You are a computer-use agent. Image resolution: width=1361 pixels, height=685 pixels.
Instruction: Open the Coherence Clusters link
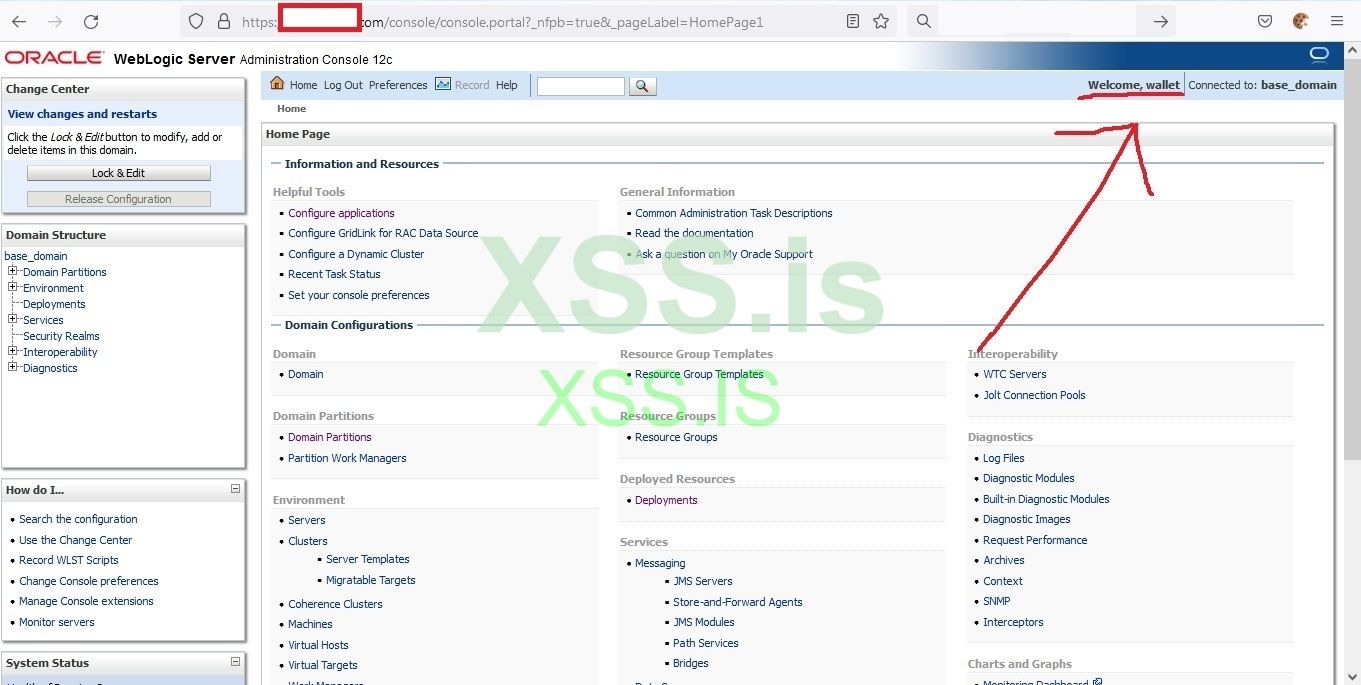335,604
